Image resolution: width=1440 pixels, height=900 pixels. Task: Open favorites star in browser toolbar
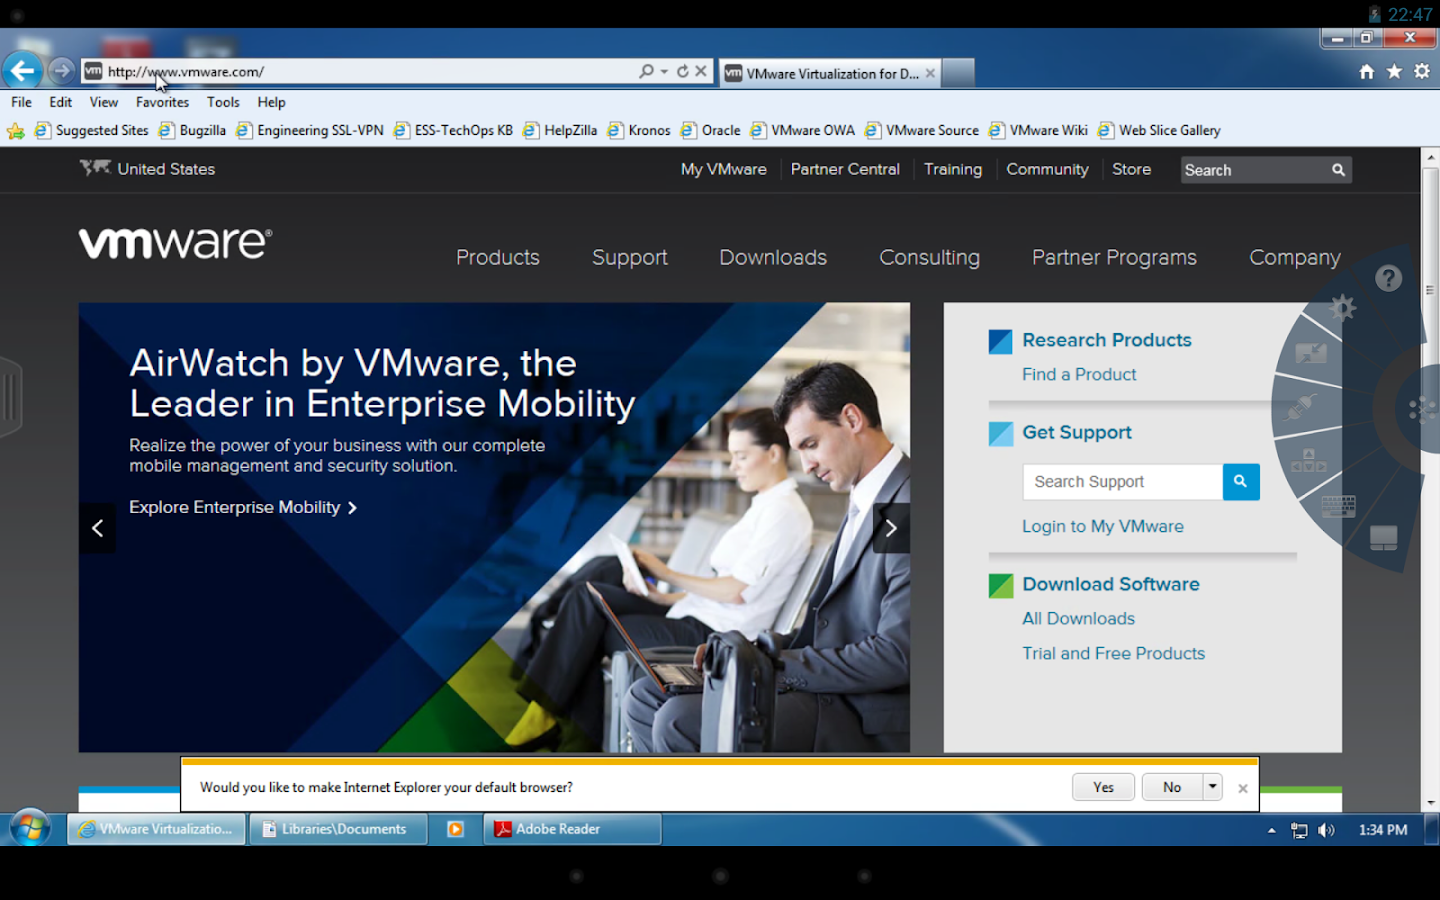[1394, 72]
